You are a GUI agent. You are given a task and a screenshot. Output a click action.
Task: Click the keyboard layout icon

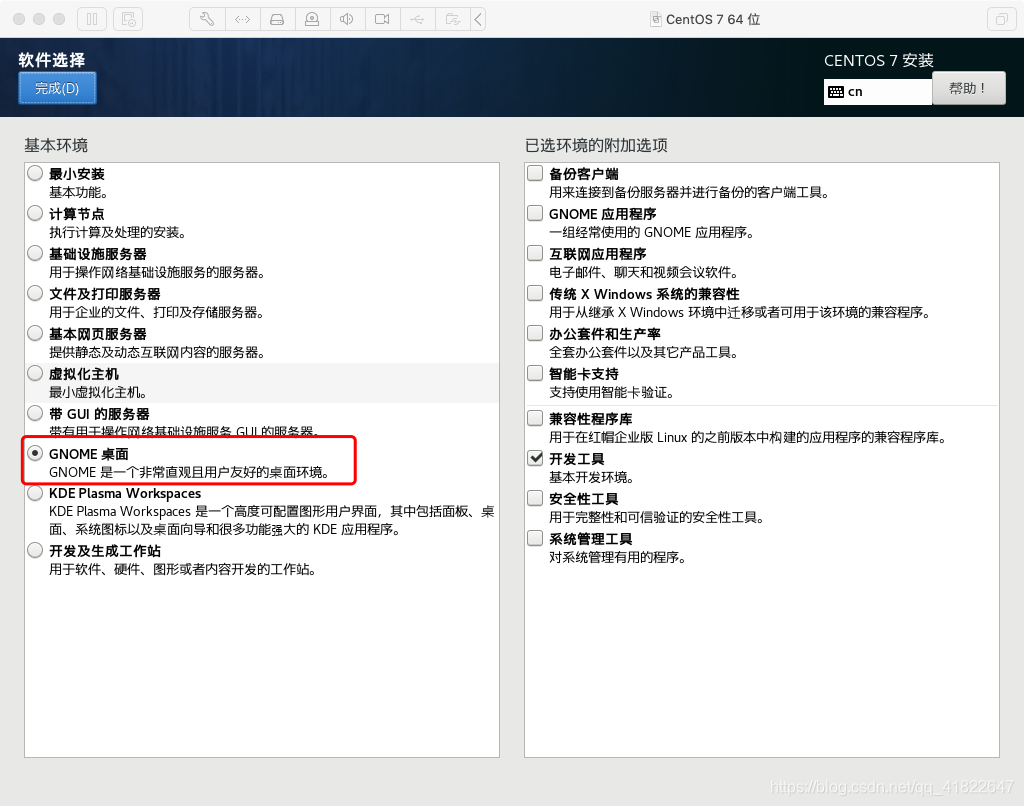click(x=835, y=92)
